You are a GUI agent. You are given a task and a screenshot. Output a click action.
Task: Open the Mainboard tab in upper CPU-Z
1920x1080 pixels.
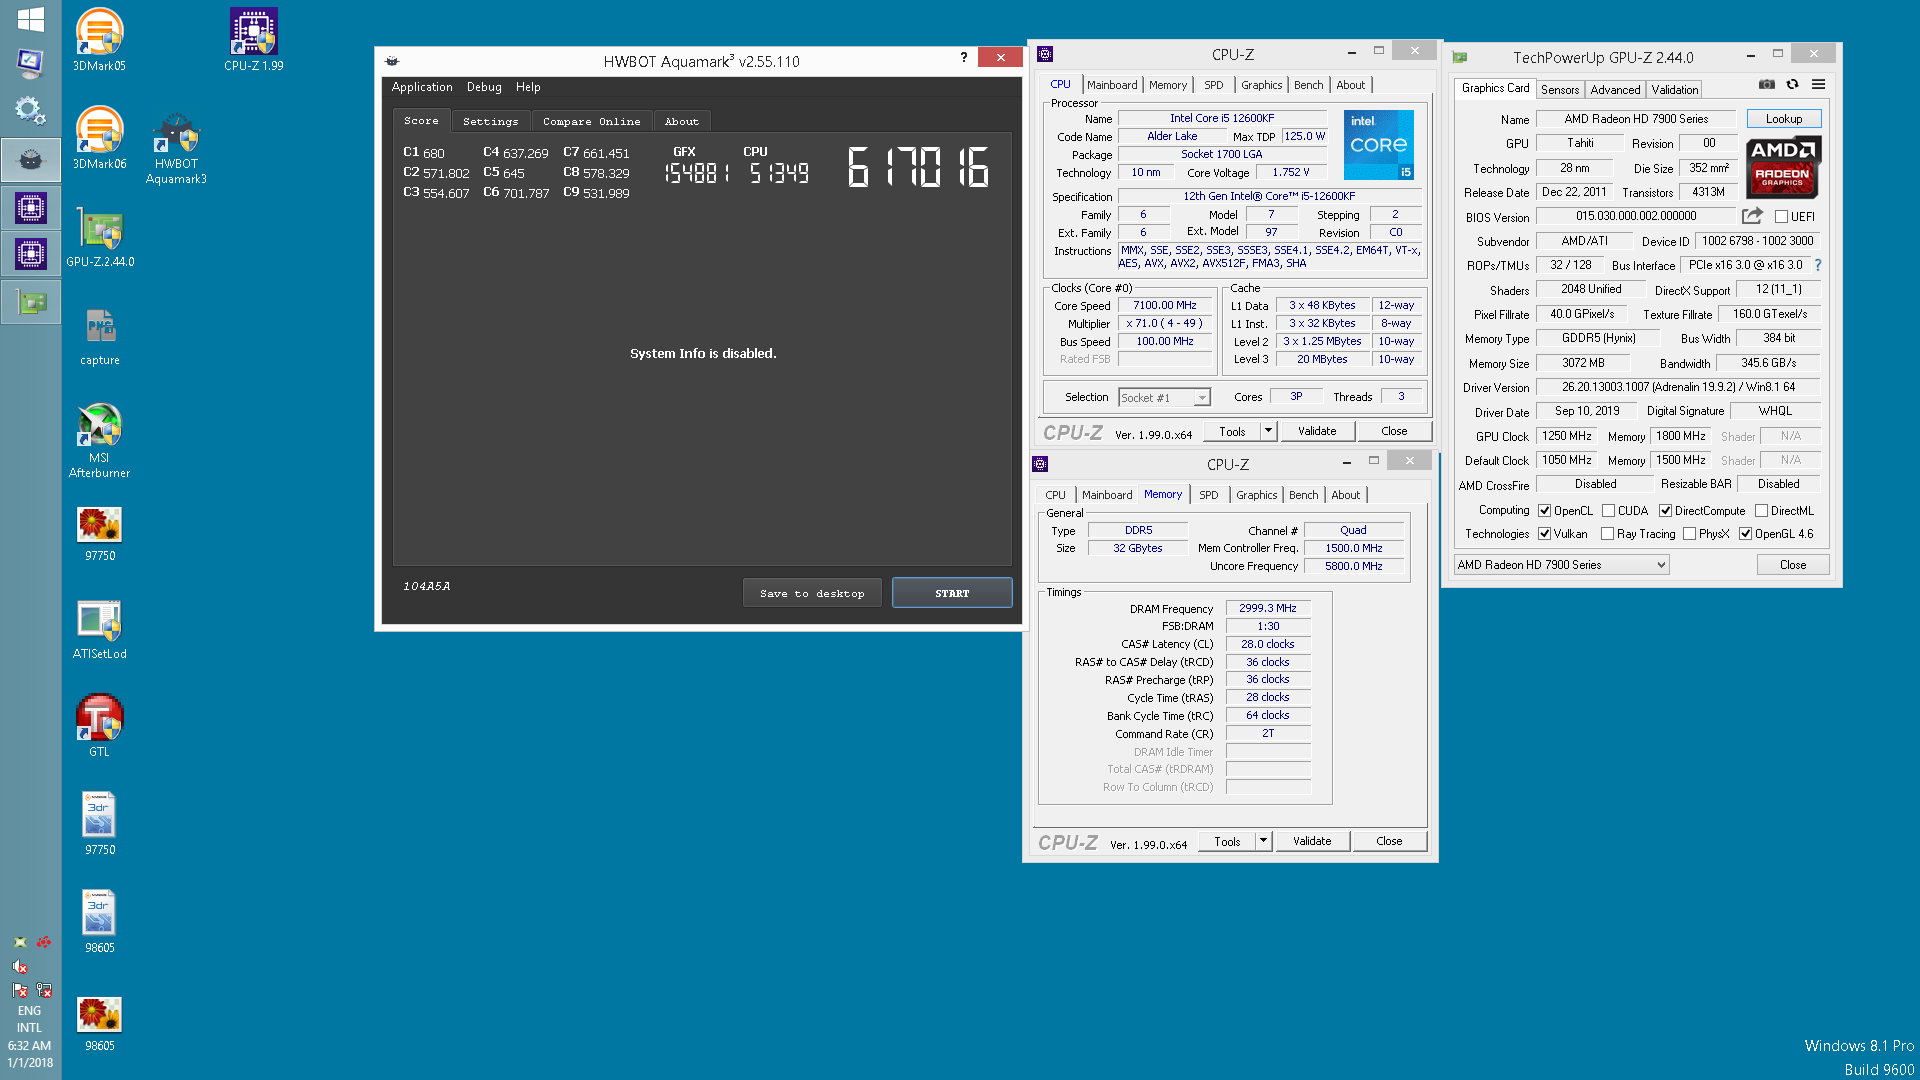pos(1112,85)
